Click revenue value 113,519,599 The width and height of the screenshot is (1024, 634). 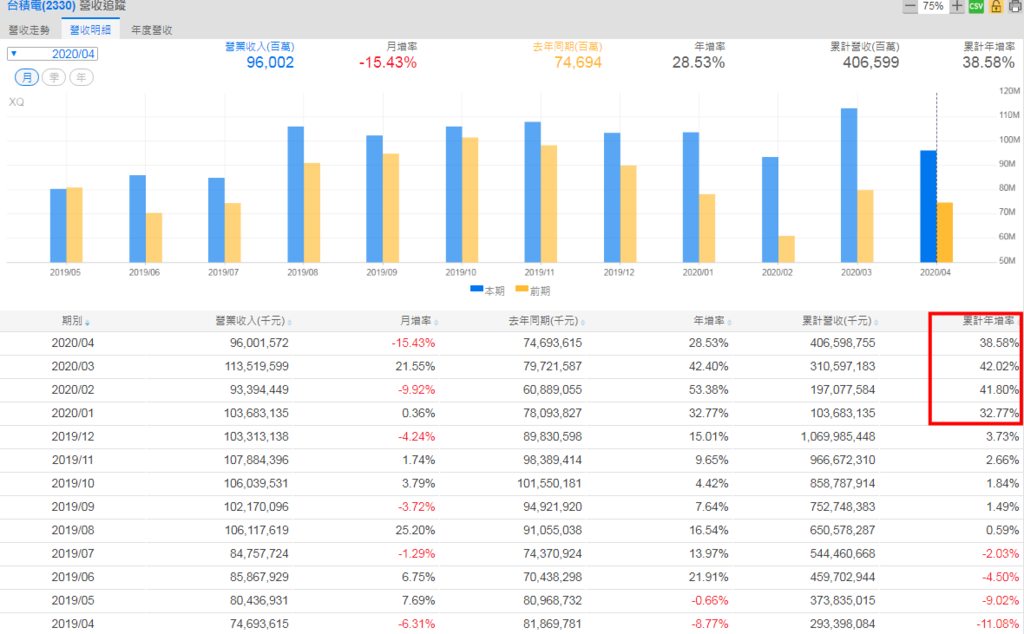(x=257, y=366)
